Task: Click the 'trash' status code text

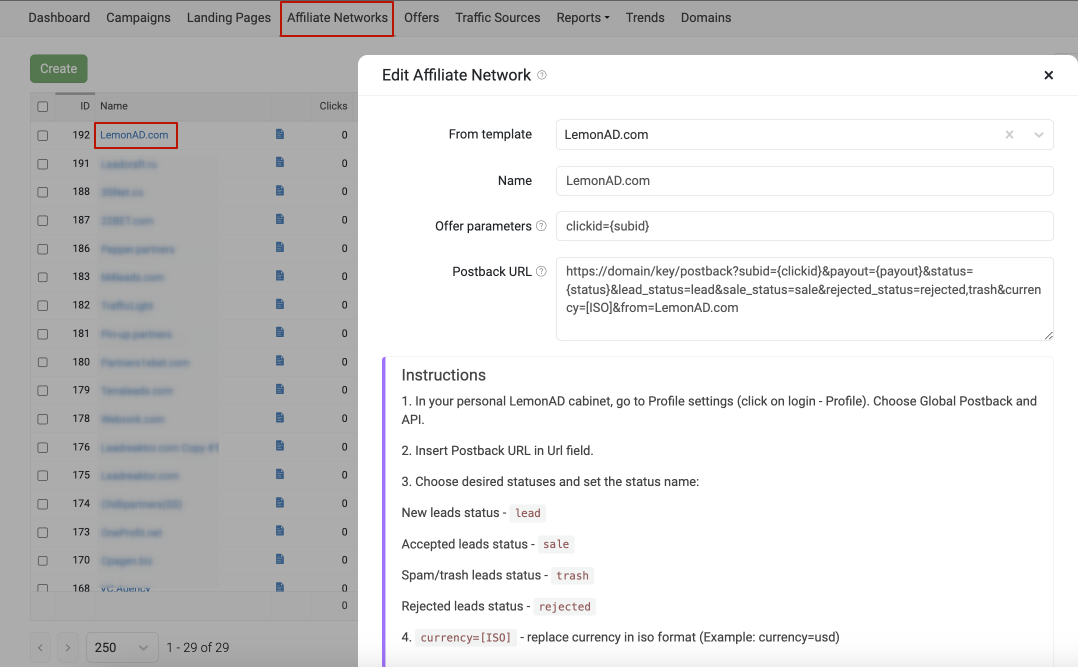Action: coord(573,576)
